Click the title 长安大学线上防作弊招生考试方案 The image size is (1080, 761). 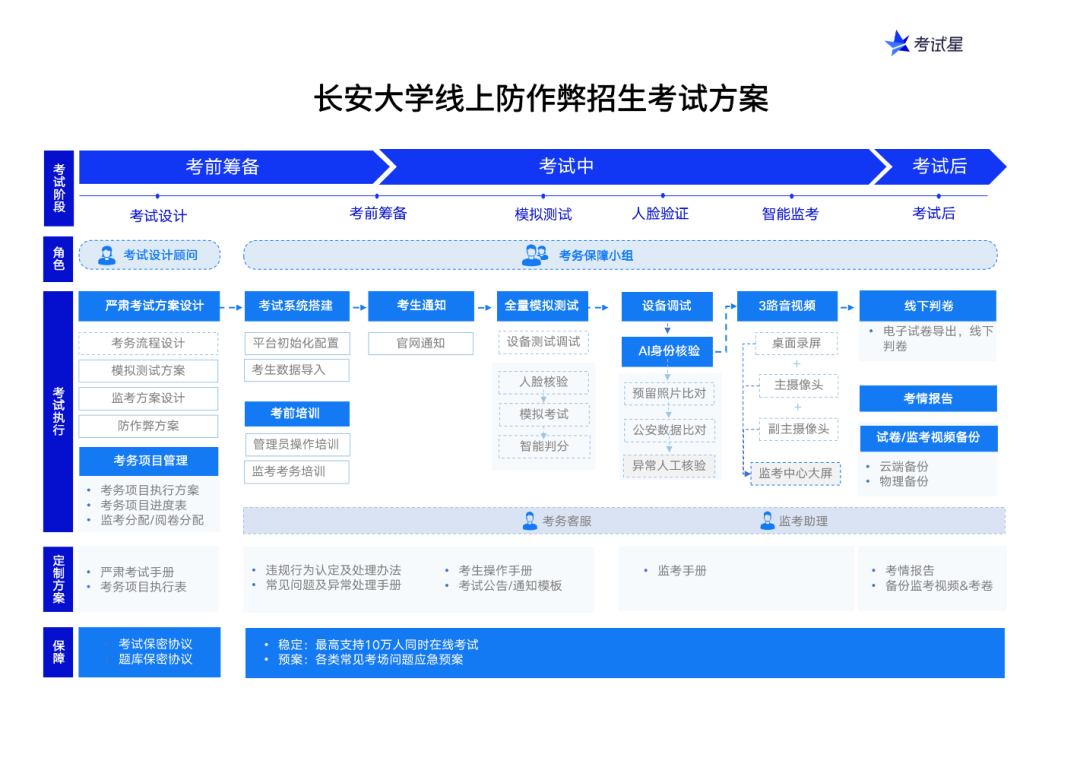point(541,98)
